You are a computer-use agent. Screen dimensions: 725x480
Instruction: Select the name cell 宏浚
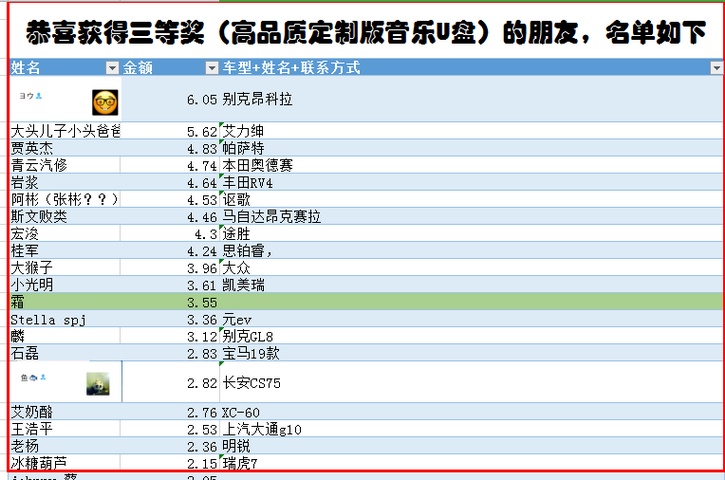(65, 234)
